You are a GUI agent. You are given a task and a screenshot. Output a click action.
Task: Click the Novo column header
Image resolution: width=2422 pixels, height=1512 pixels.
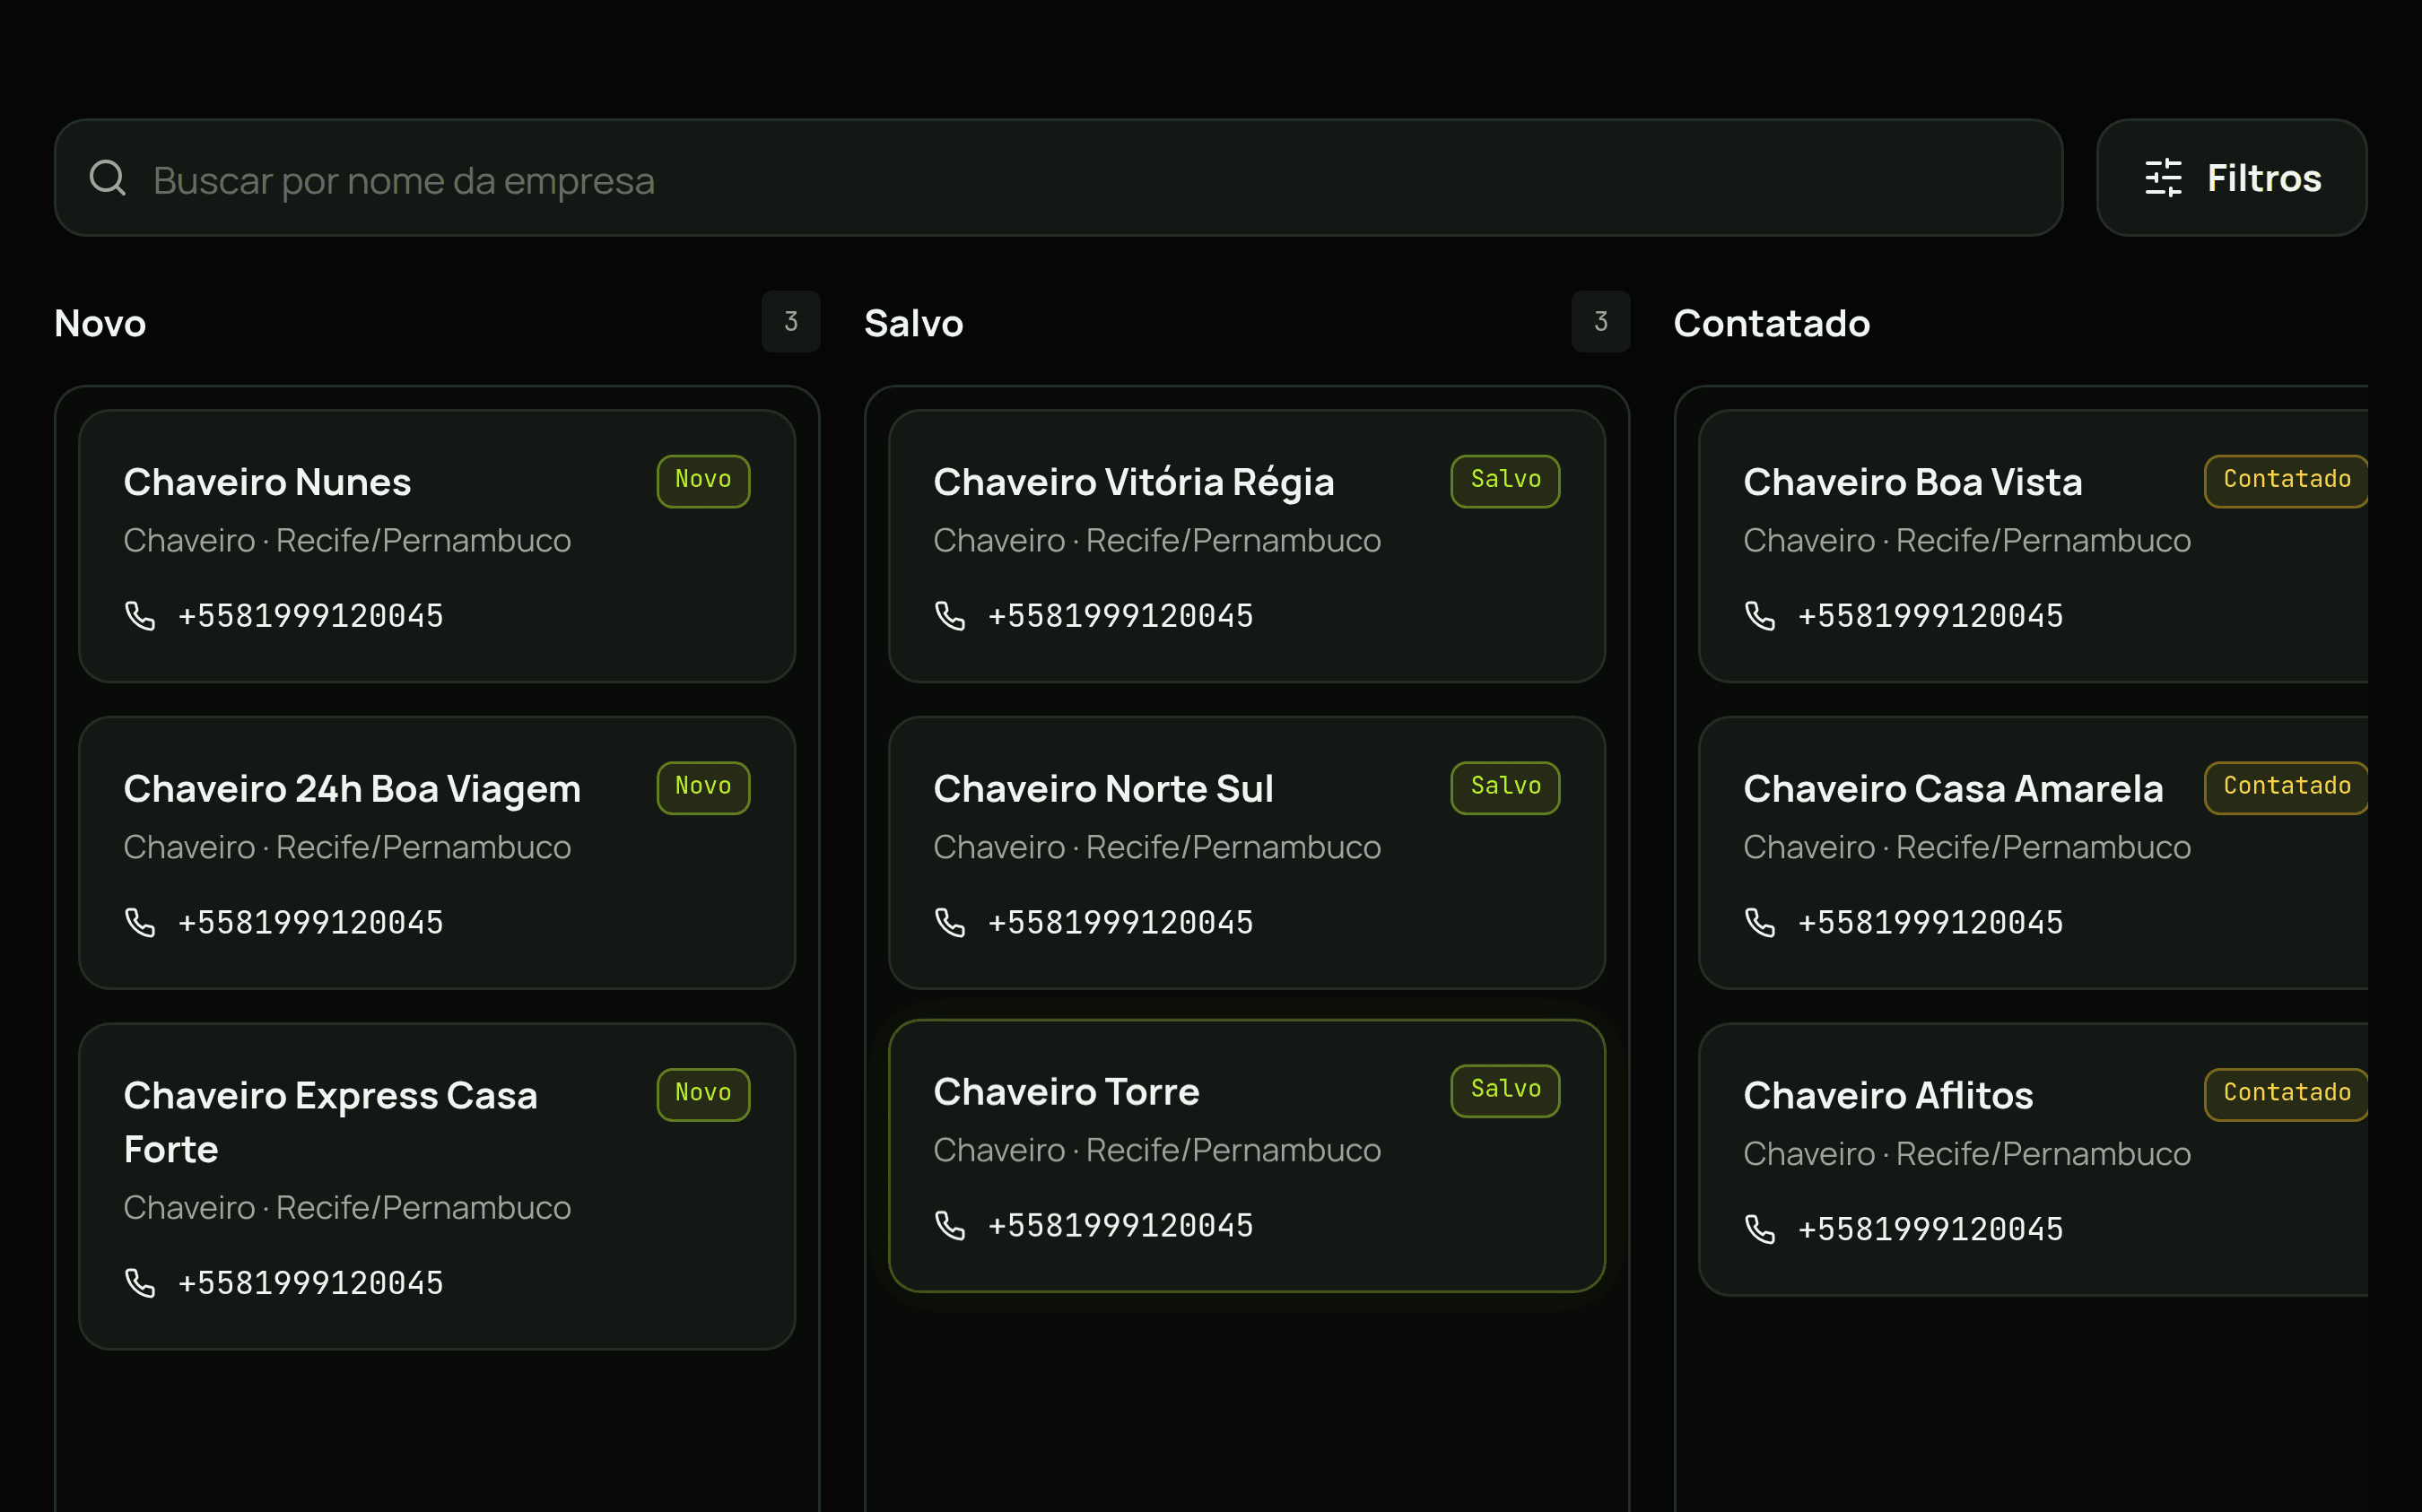tap(100, 323)
